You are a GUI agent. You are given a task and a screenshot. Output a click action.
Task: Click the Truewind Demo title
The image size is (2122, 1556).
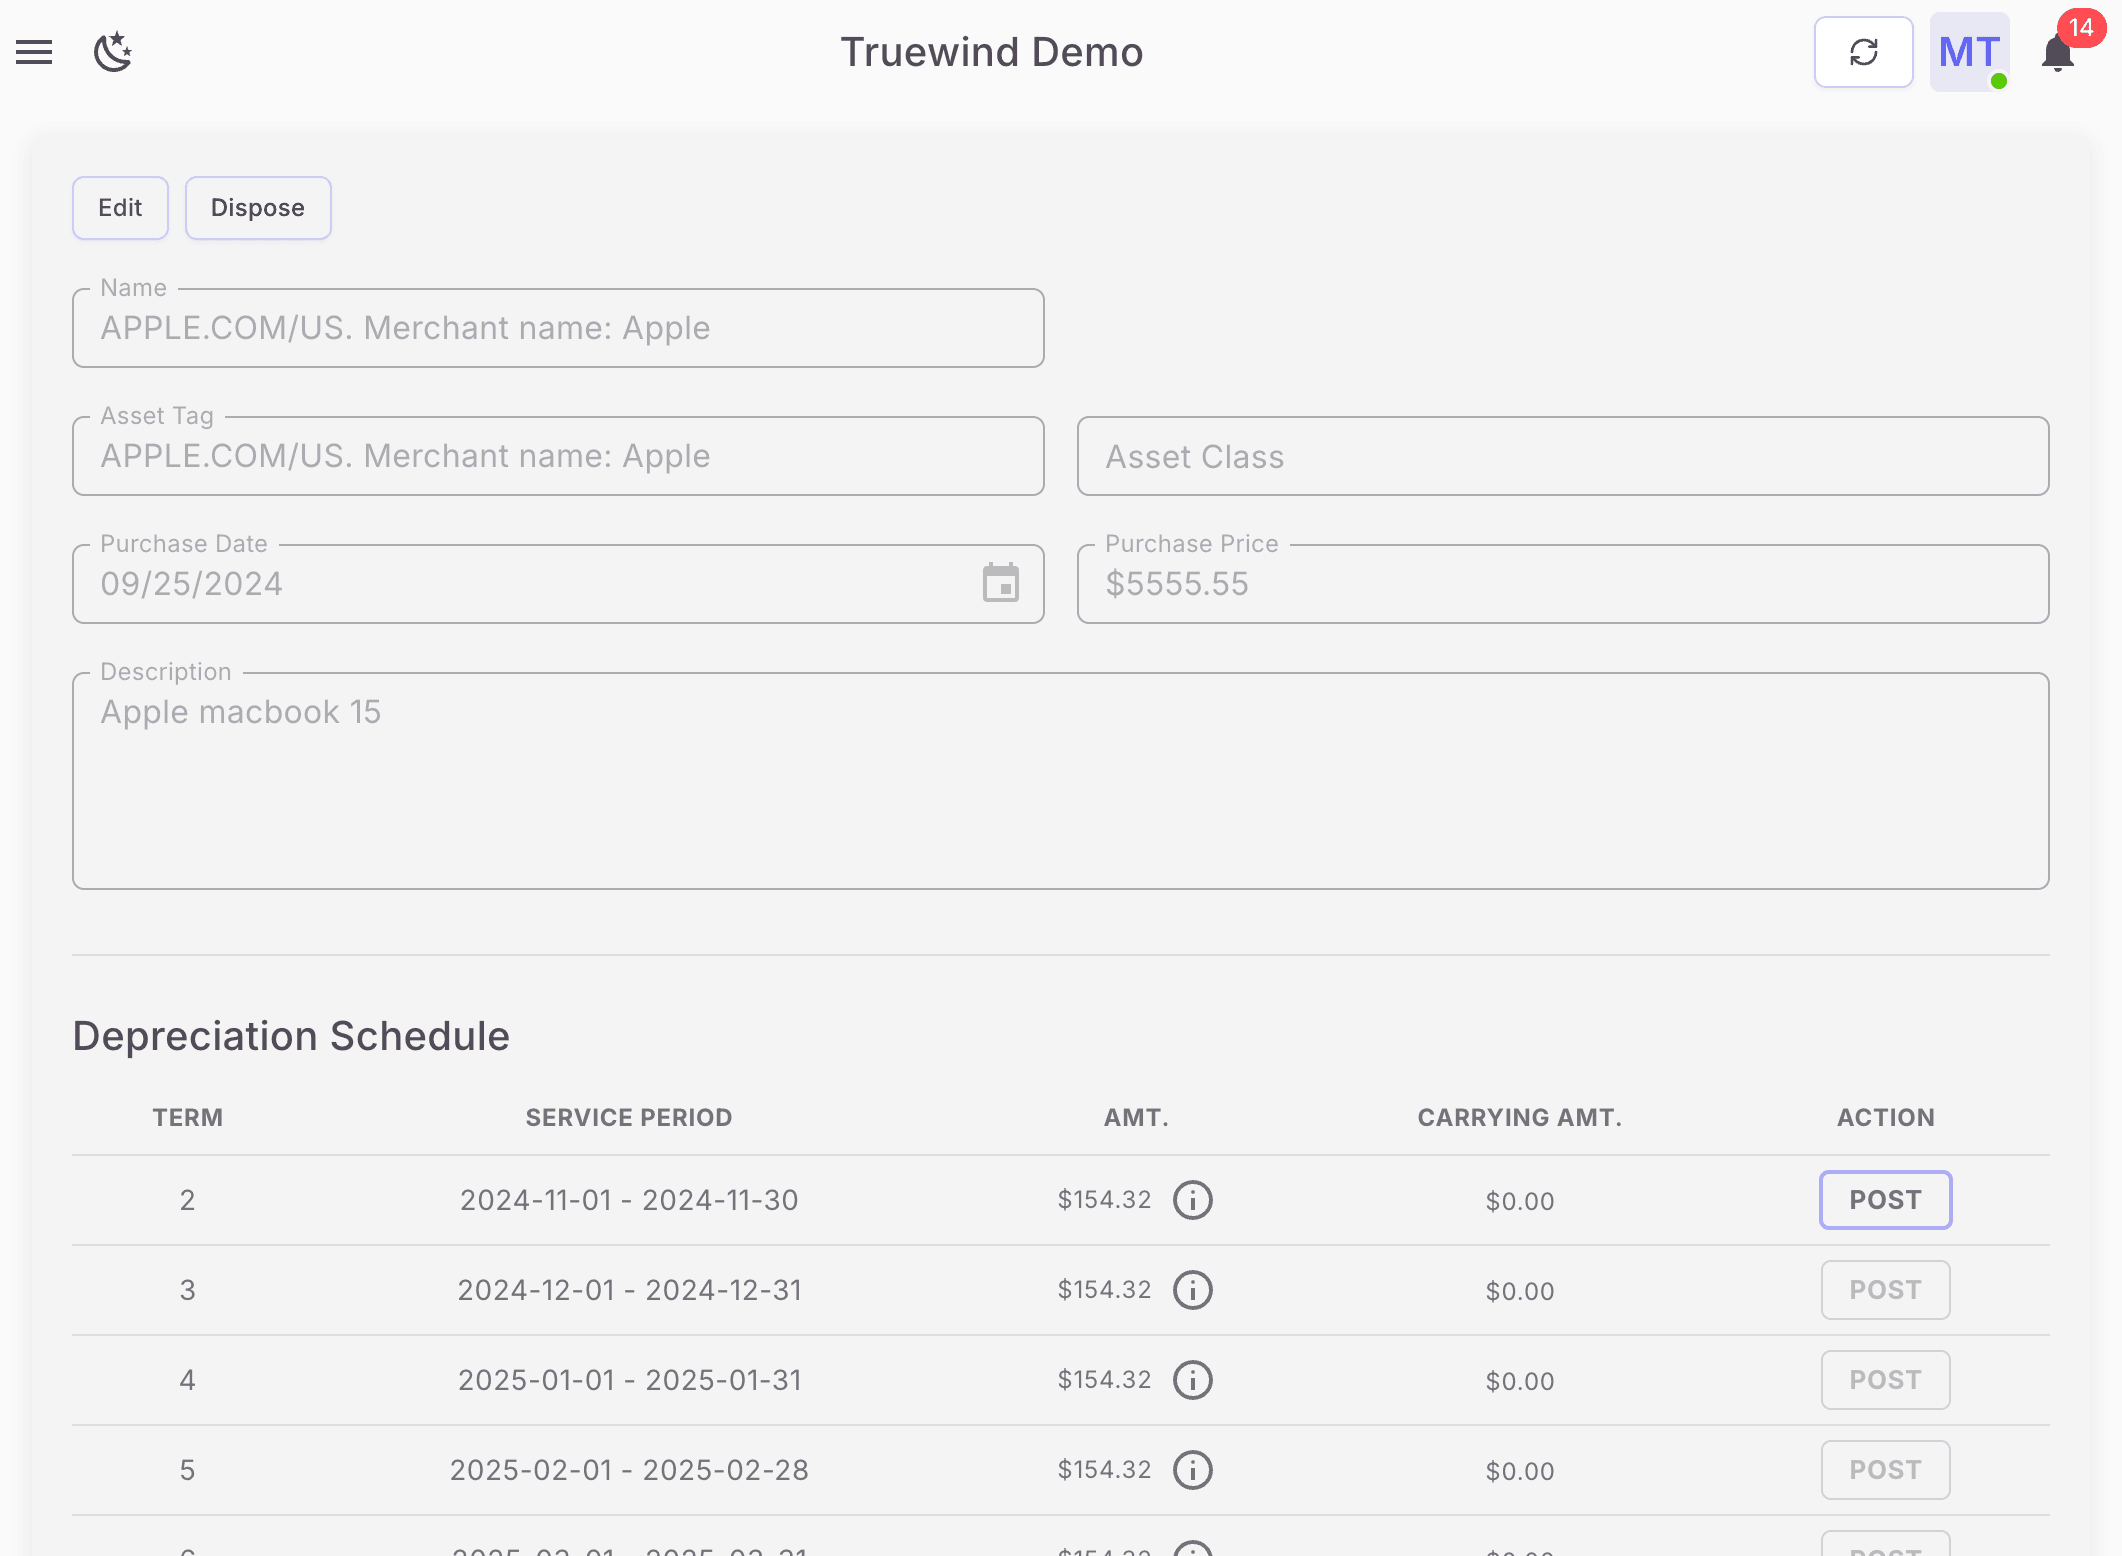pyautogui.click(x=991, y=51)
